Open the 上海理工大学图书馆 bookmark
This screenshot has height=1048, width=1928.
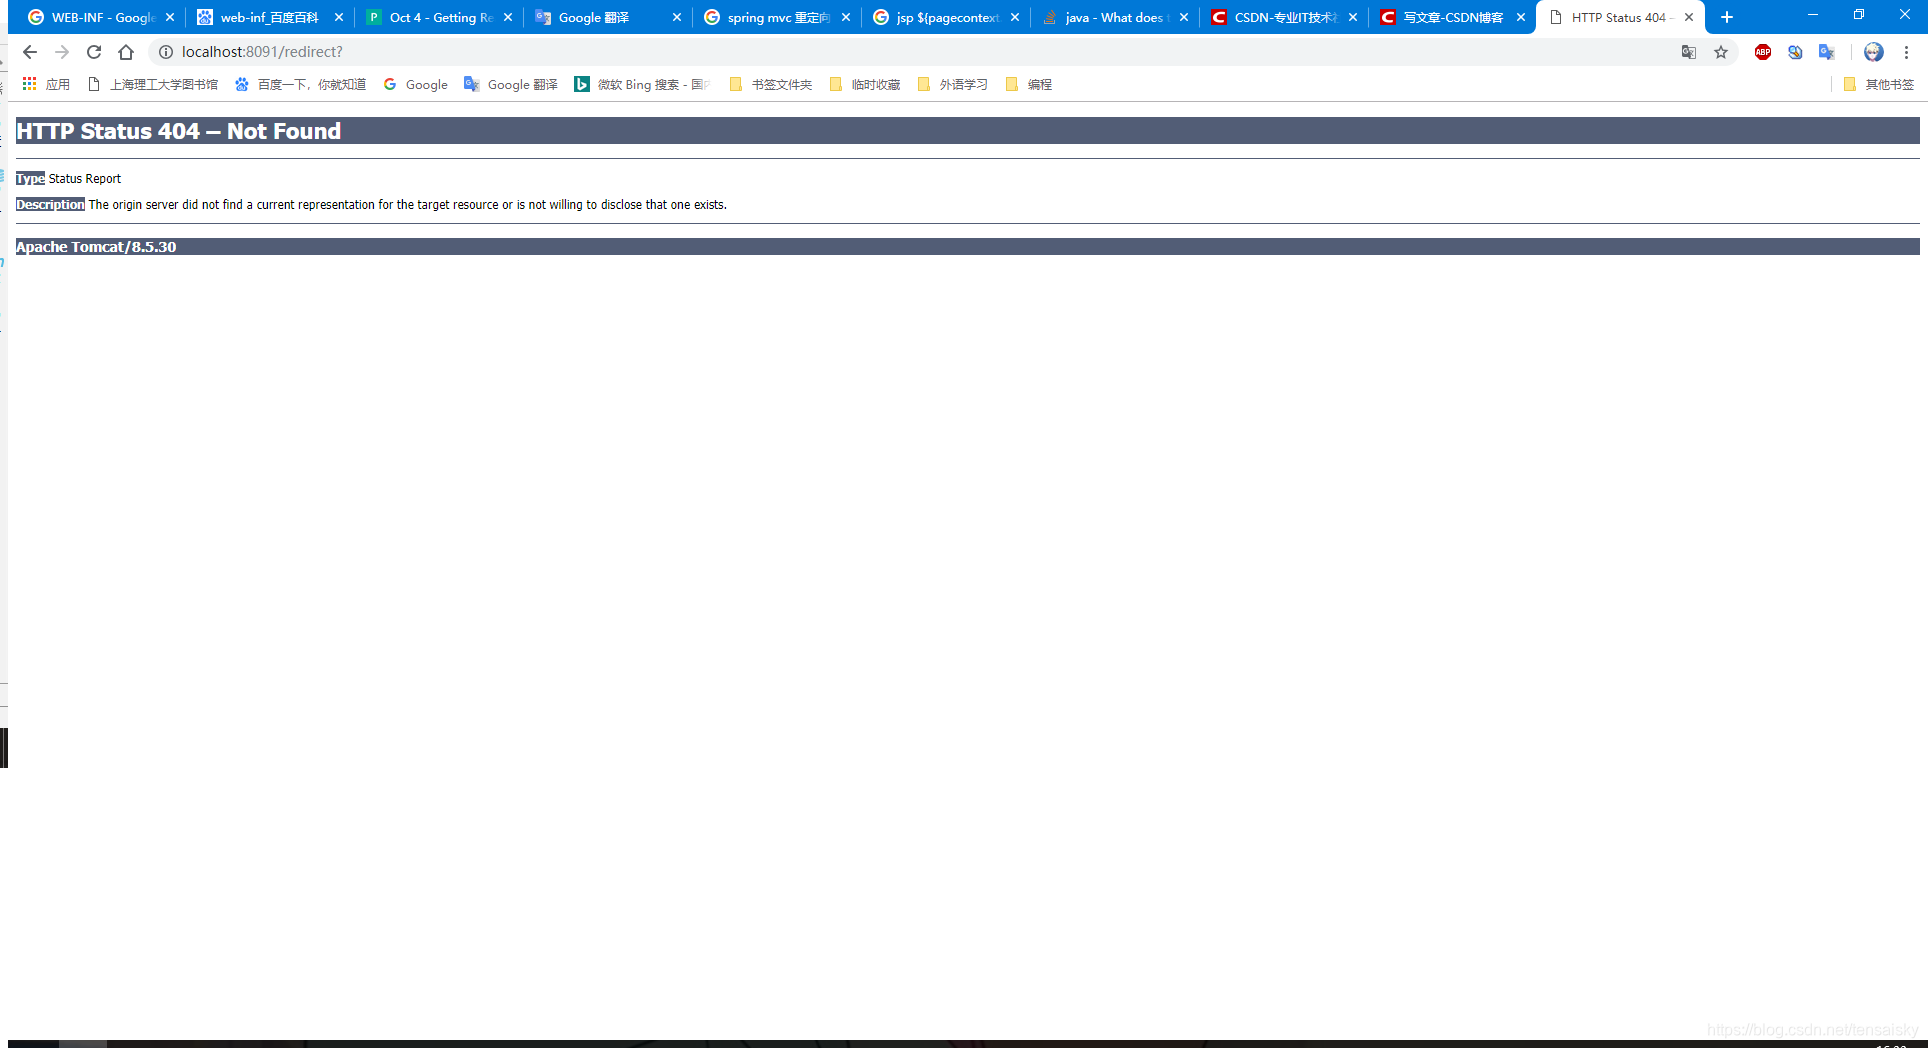coord(153,84)
